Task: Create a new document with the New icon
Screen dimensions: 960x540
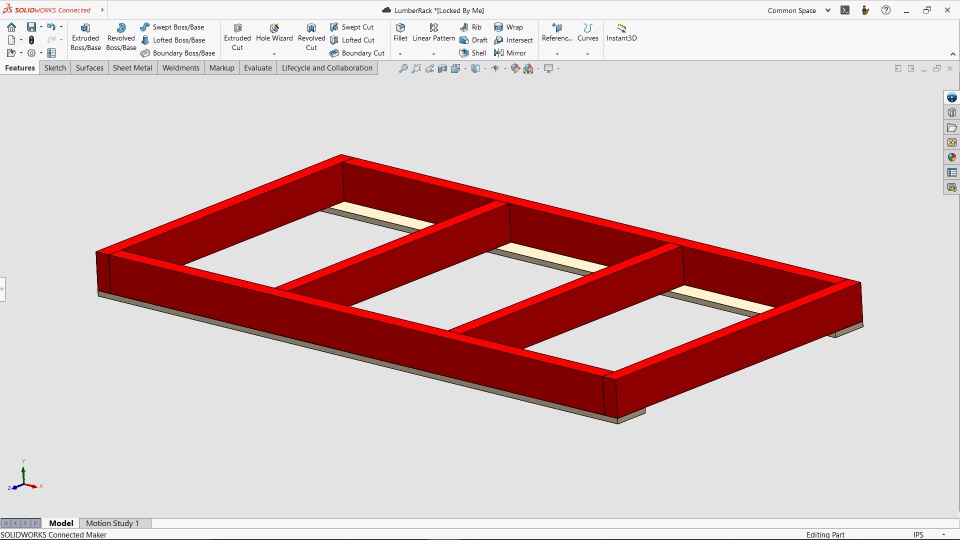Action: [x=11, y=40]
